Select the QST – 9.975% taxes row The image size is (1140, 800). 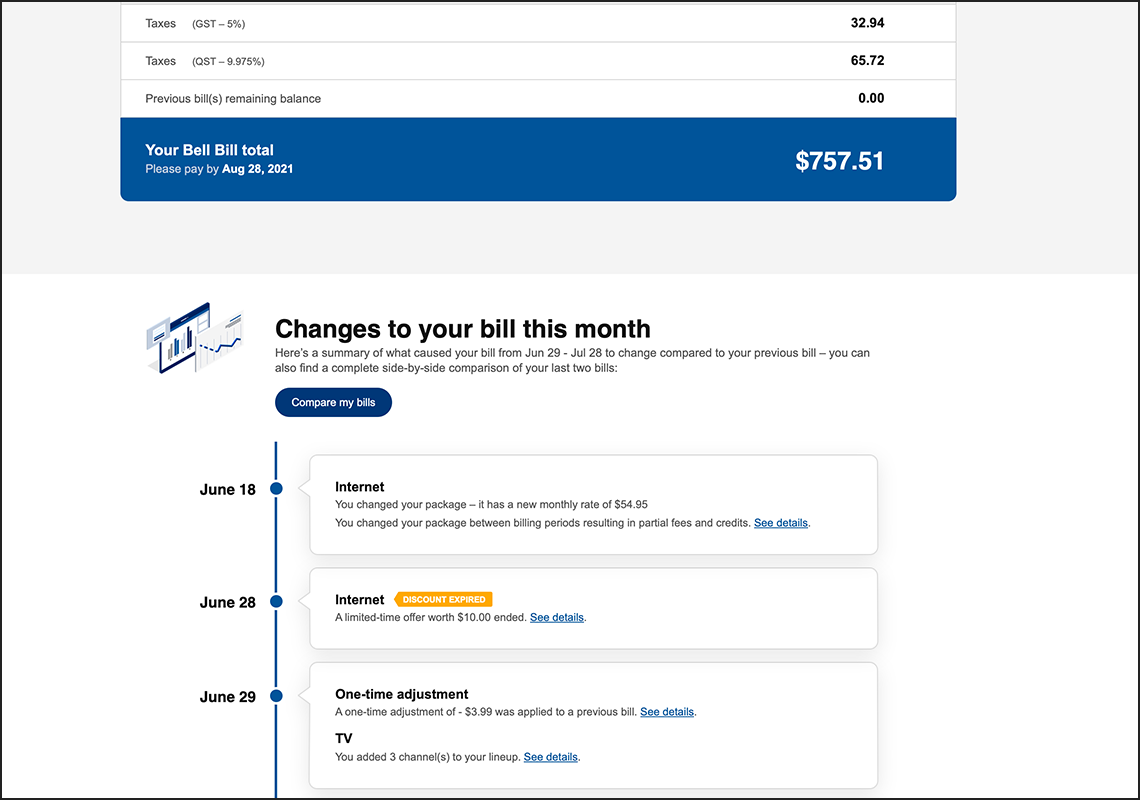pyautogui.click(x=538, y=60)
